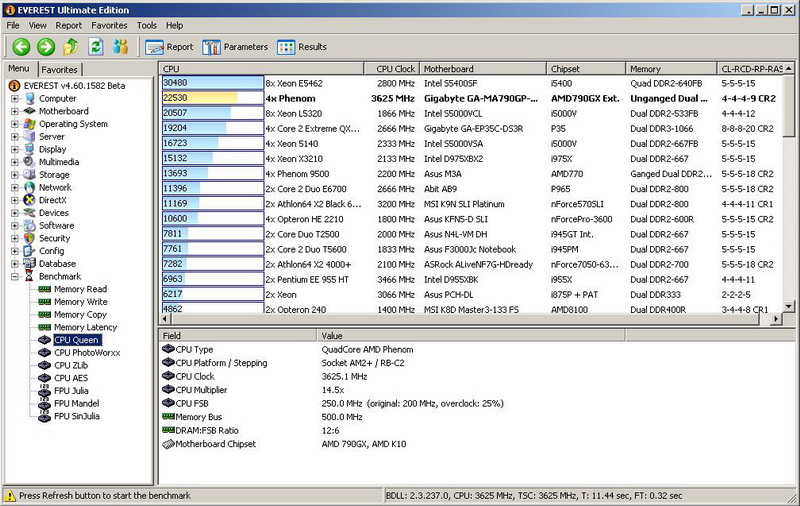Open the CPU AES benchmark

point(71,378)
